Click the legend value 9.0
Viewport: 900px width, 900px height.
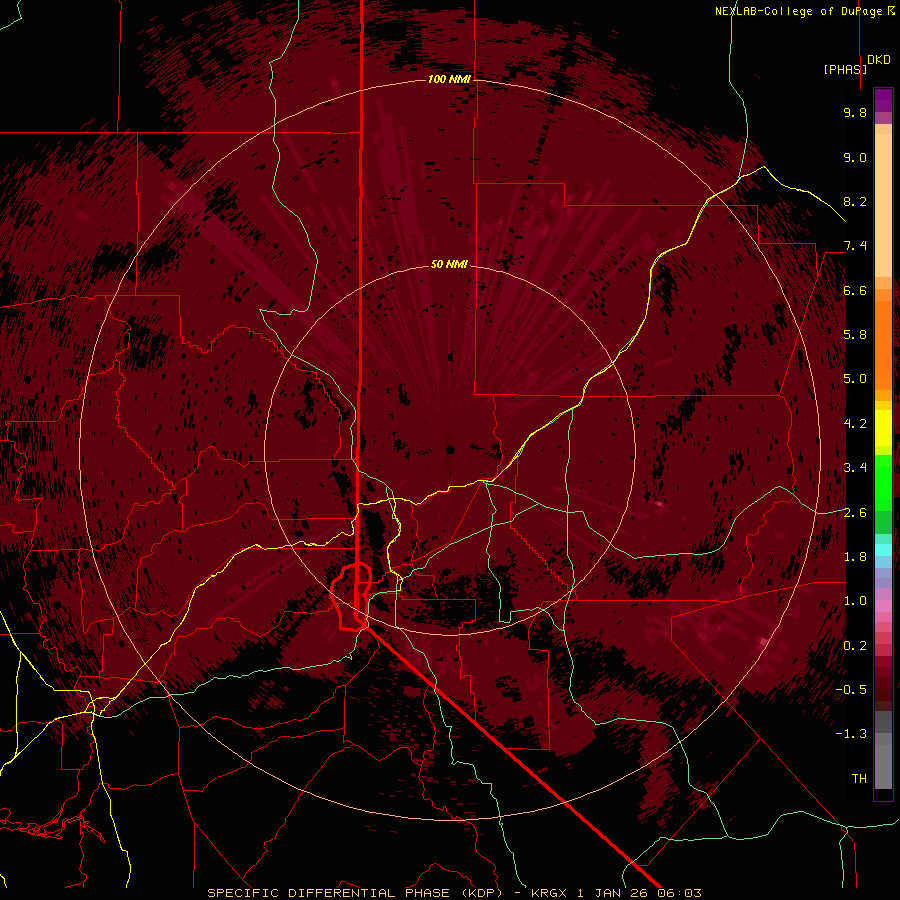(855, 157)
